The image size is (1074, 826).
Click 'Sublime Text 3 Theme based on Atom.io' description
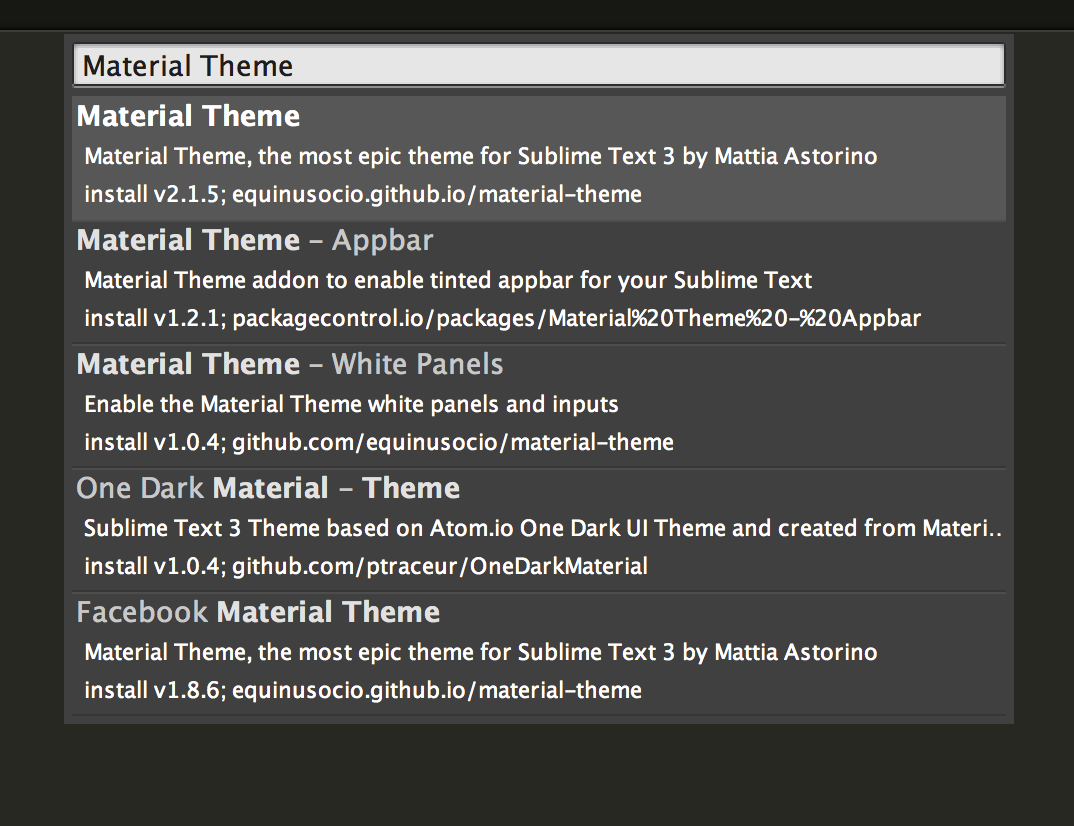tap(542, 528)
